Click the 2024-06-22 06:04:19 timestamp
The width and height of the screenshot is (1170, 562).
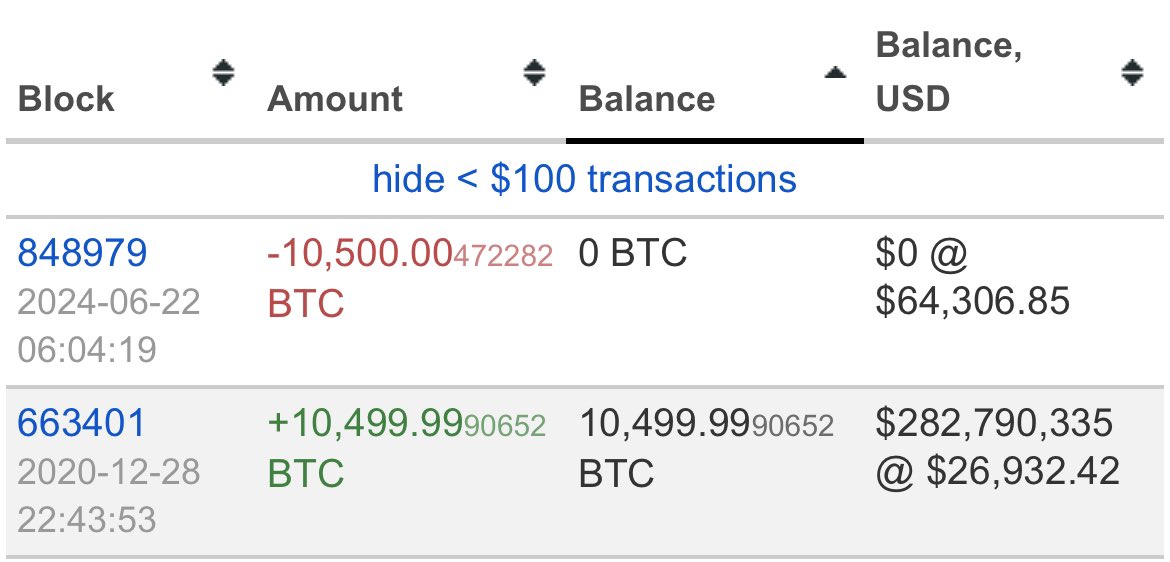[x=109, y=326]
